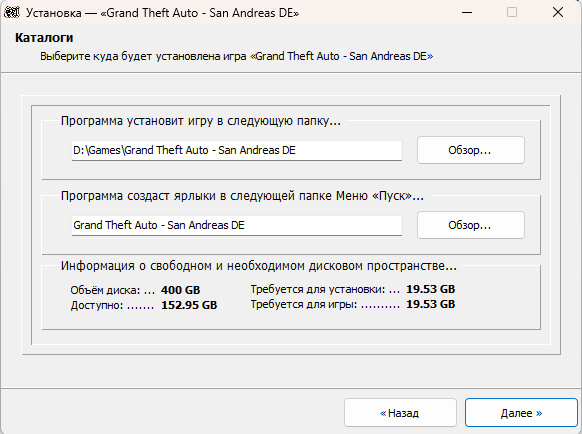Click the Start menu folder name field
This screenshot has height=434, width=582.
pyautogui.click(x=237, y=225)
